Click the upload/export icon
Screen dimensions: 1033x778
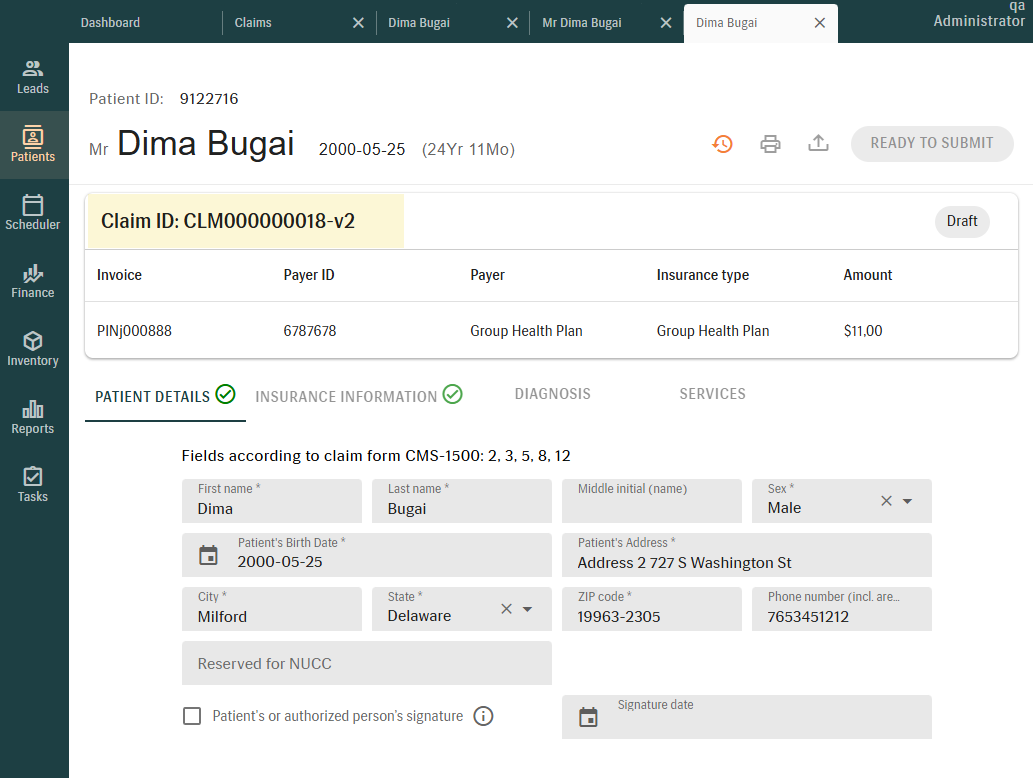coord(818,143)
